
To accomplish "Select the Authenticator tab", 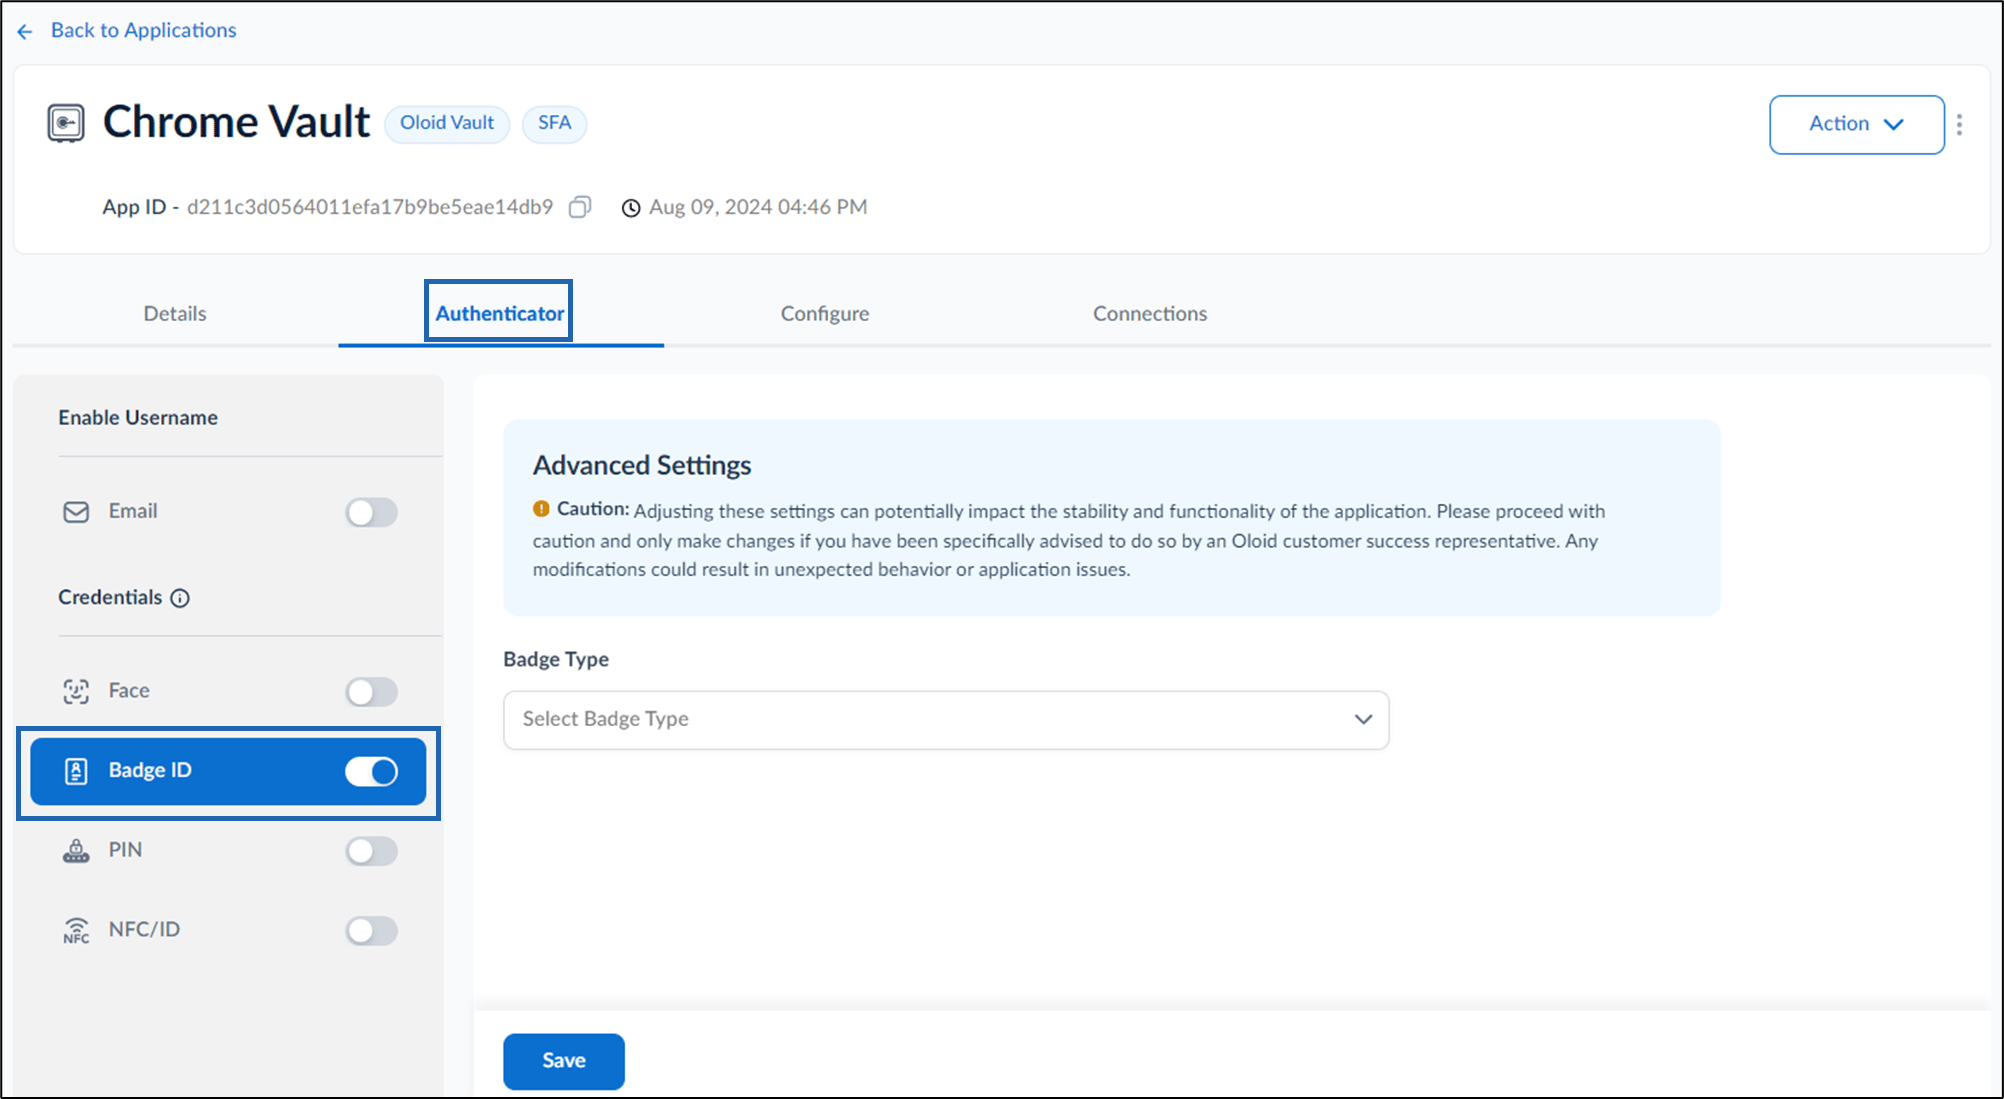I will coord(500,314).
